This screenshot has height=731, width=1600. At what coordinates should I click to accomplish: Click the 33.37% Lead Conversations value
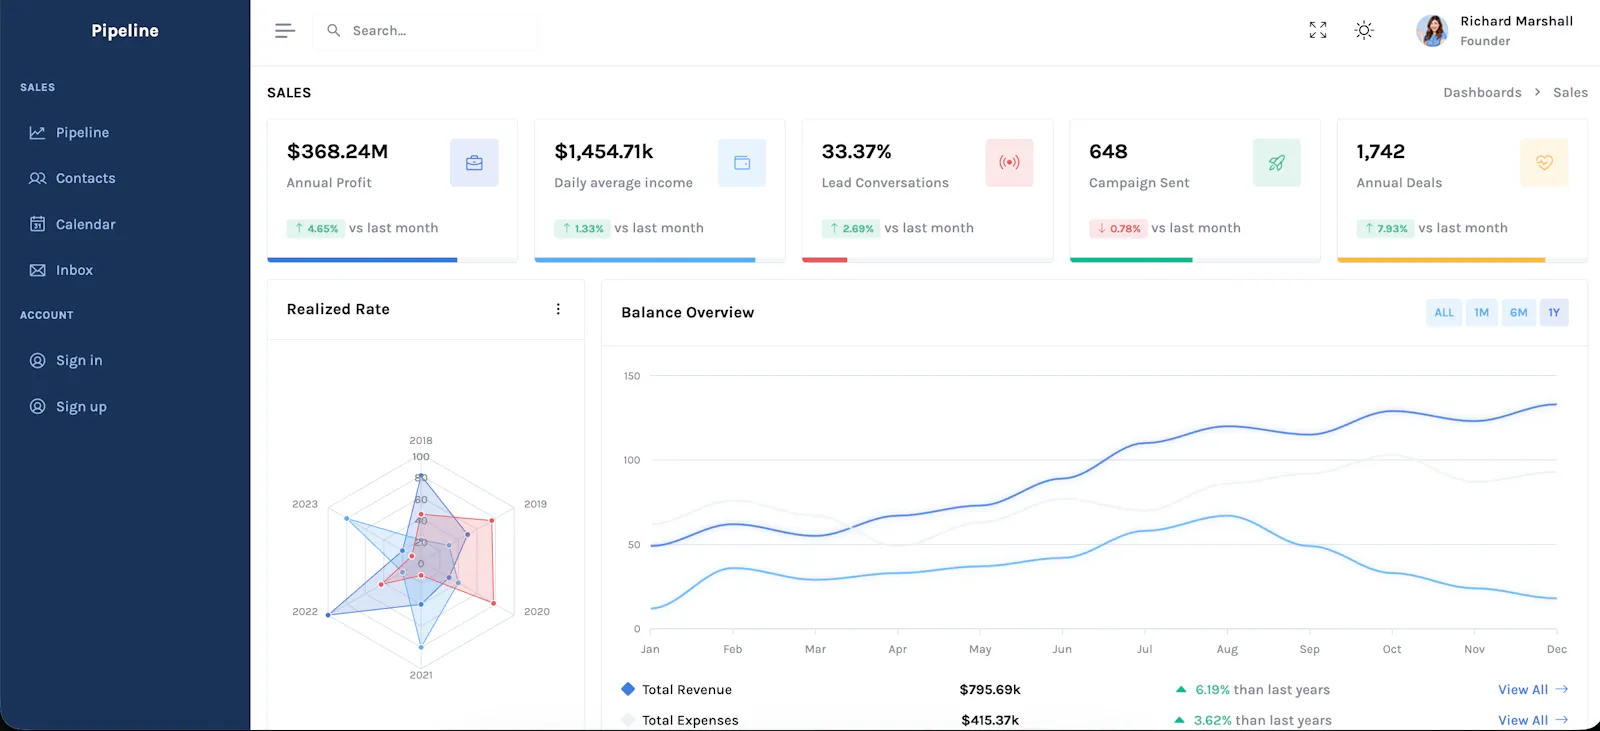click(x=856, y=151)
